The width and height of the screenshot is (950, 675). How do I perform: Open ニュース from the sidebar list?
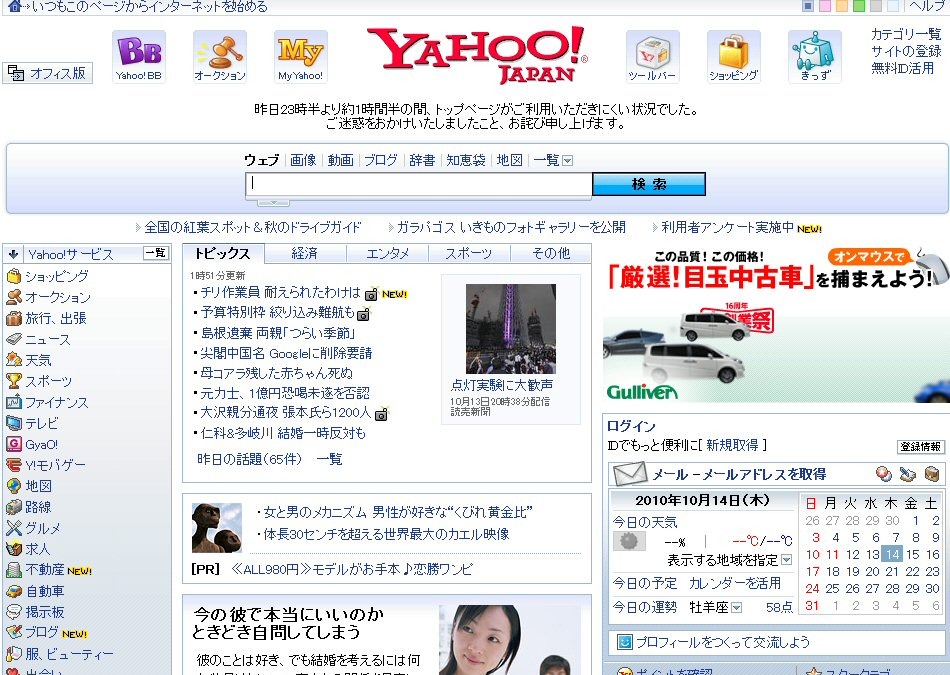pyautogui.click(x=47, y=339)
